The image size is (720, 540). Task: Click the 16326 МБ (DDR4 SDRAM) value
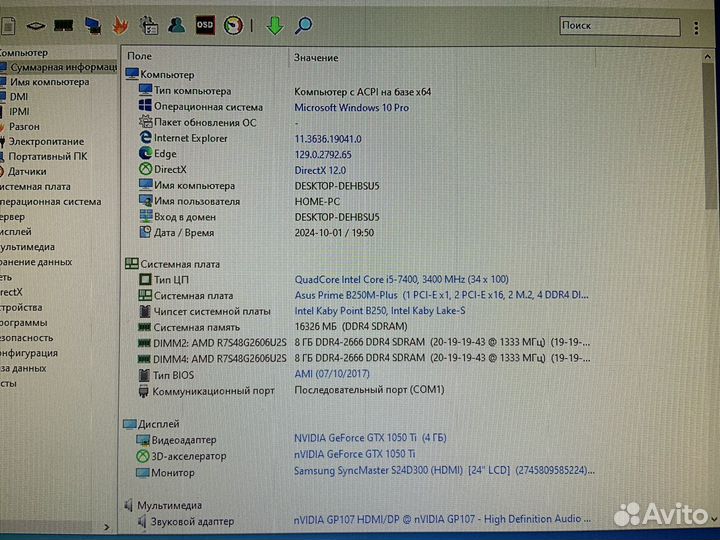click(351, 326)
